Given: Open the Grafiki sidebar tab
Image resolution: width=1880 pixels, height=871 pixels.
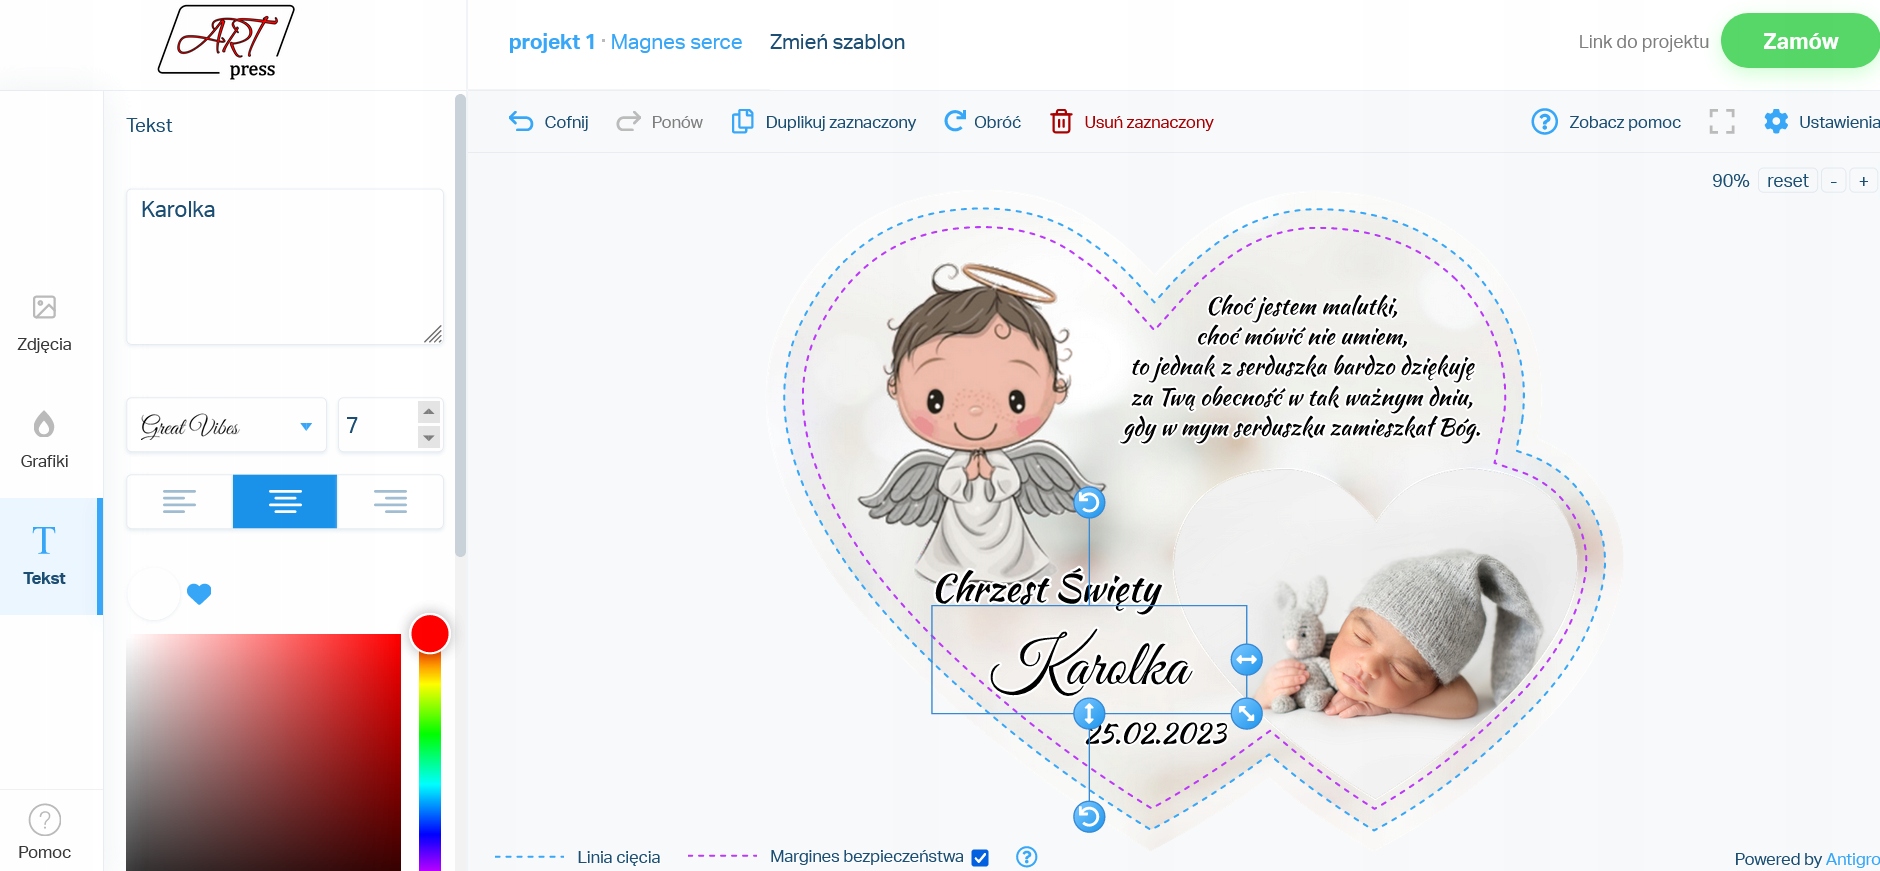Looking at the screenshot, I should click(x=44, y=440).
